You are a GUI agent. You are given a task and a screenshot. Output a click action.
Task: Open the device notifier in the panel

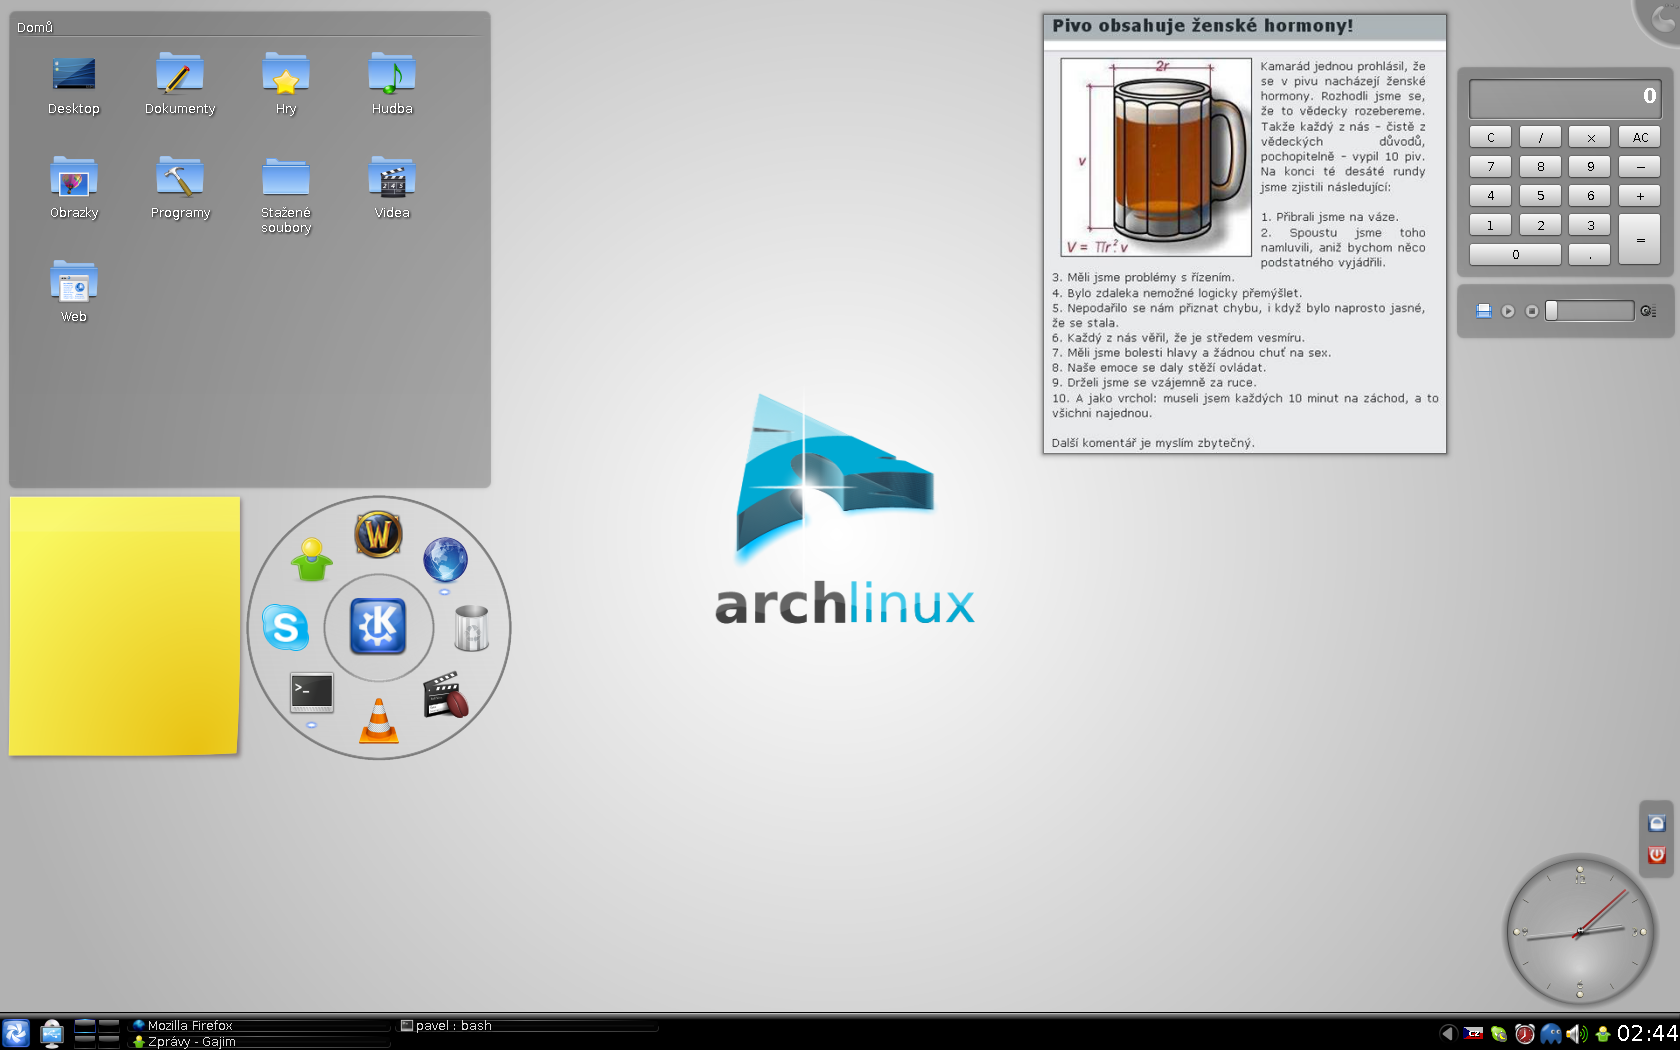pyautogui.click(x=52, y=1033)
